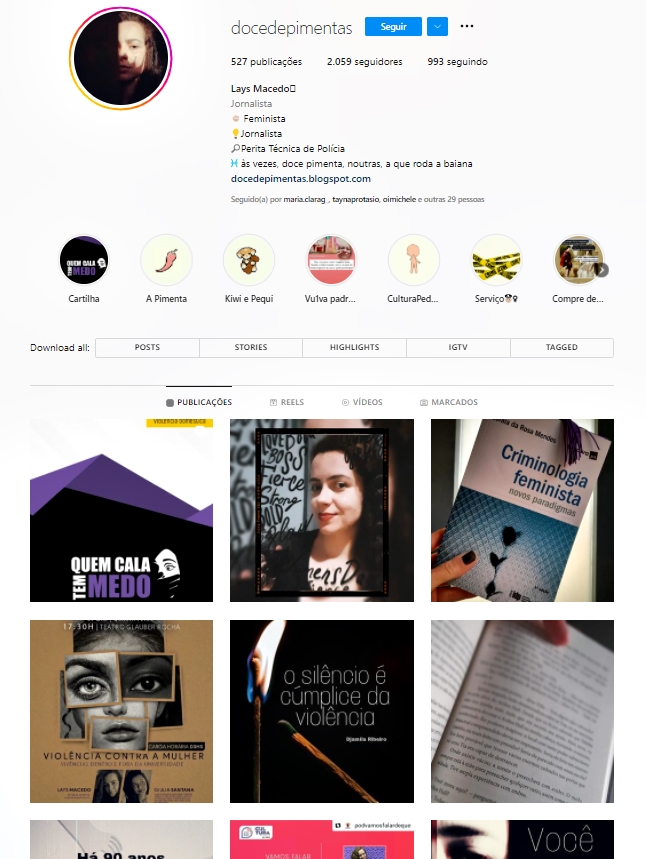This screenshot has height=859, width=646.
Task: Open the three-dots profile options menu
Action: pyautogui.click(x=467, y=26)
